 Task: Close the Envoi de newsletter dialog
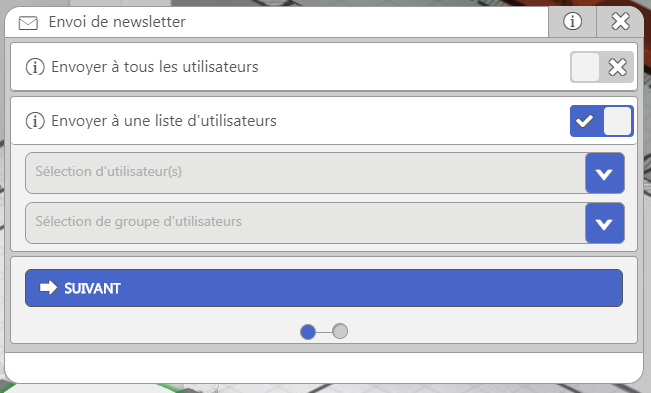point(620,21)
